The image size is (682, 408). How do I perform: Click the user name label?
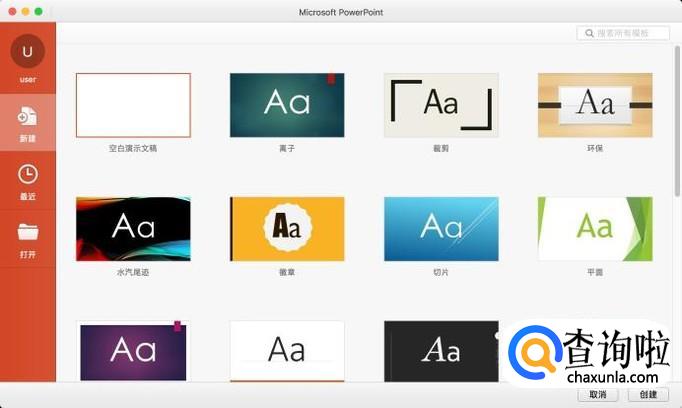pyautogui.click(x=28, y=80)
